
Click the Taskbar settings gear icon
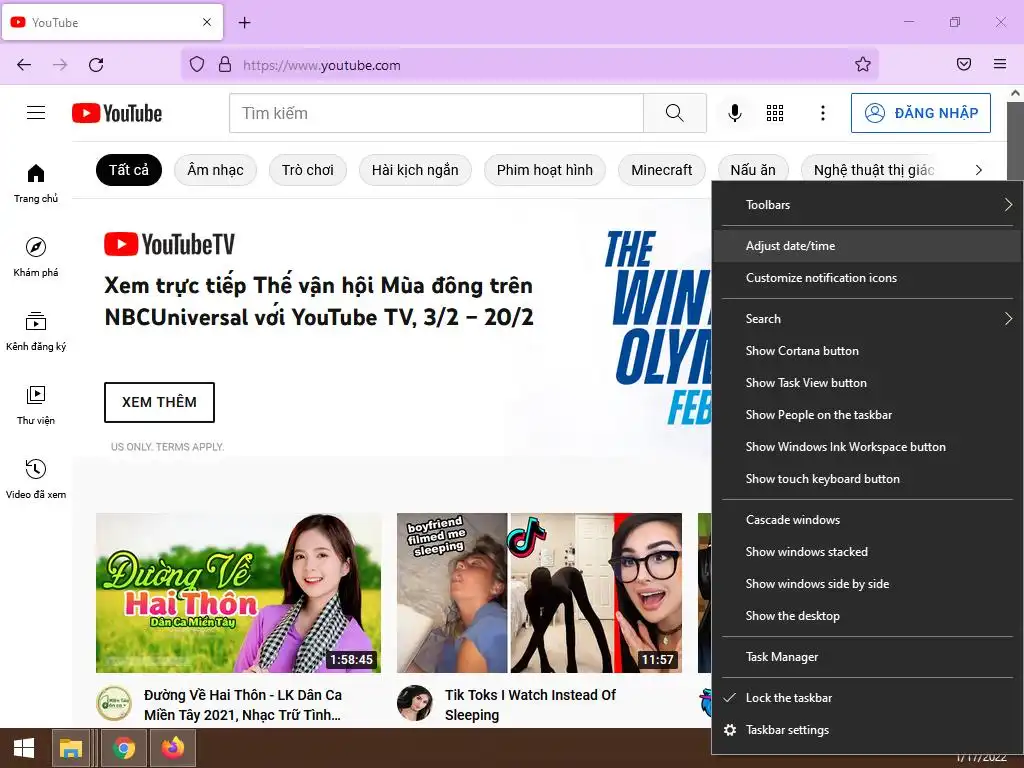[x=730, y=729]
